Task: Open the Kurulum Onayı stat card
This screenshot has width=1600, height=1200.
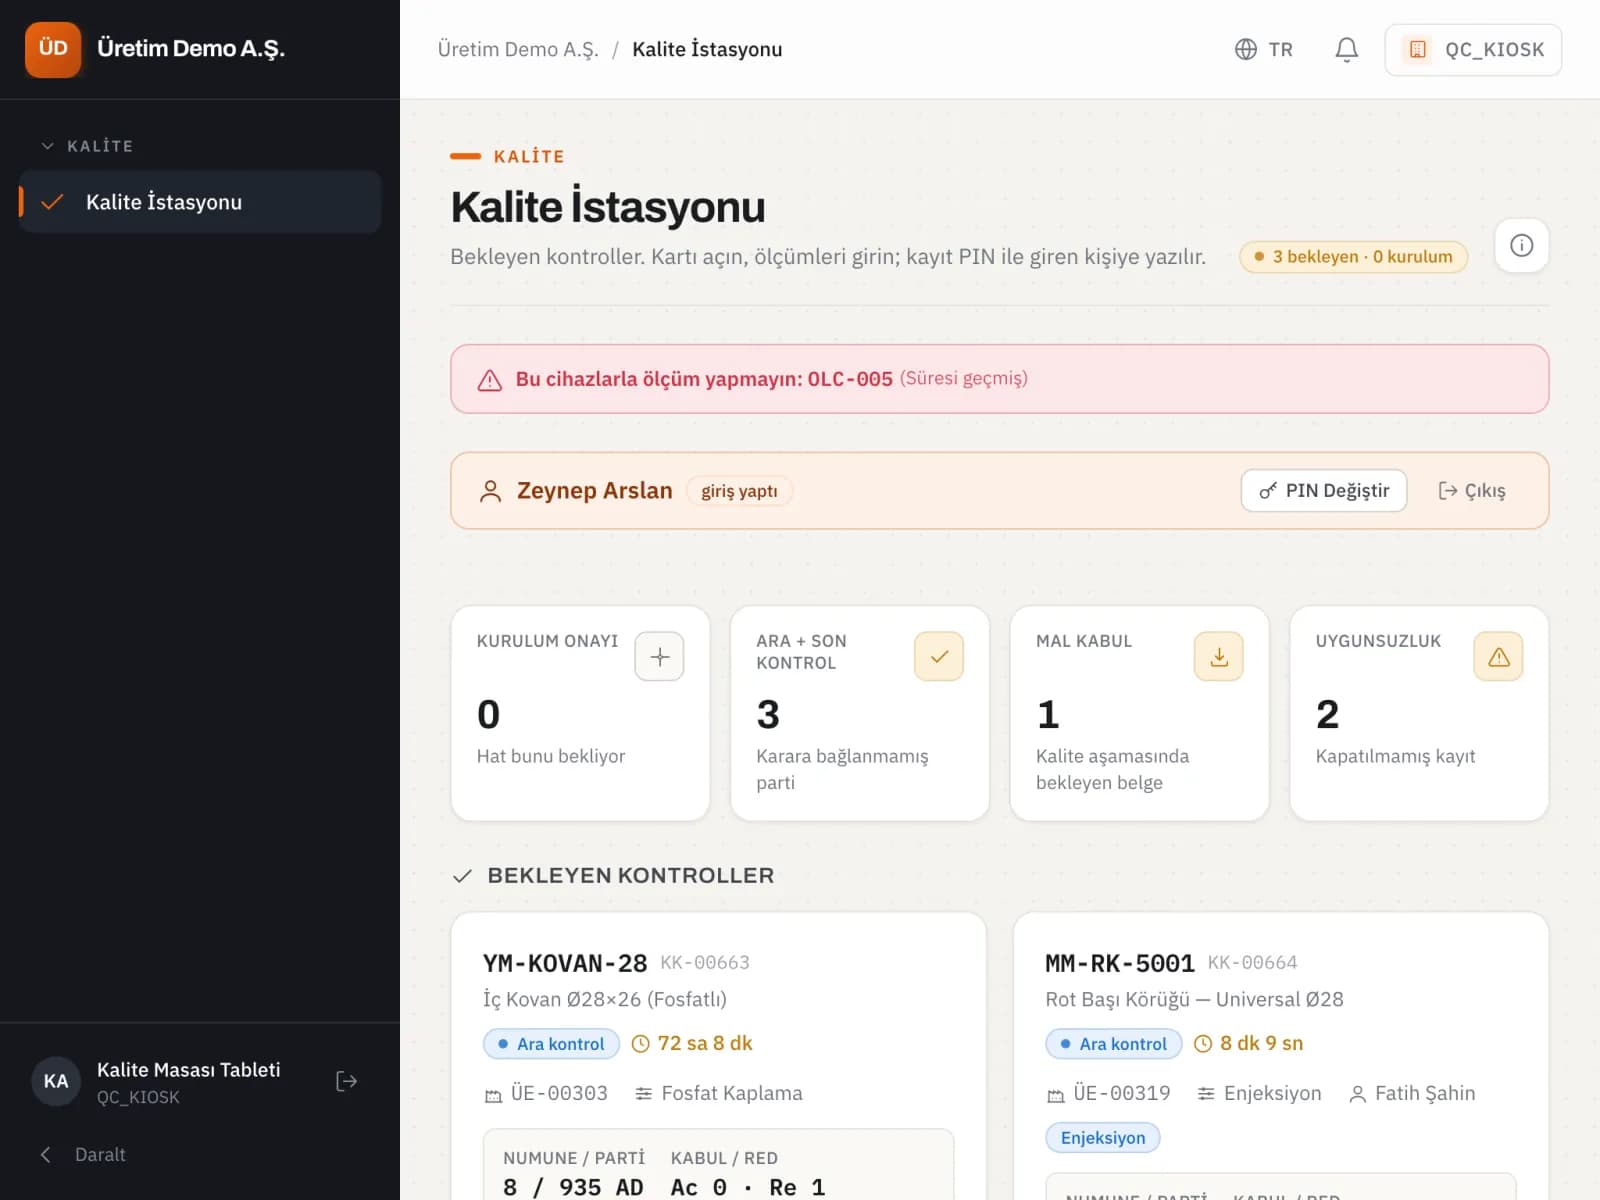Action: point(580,713)
